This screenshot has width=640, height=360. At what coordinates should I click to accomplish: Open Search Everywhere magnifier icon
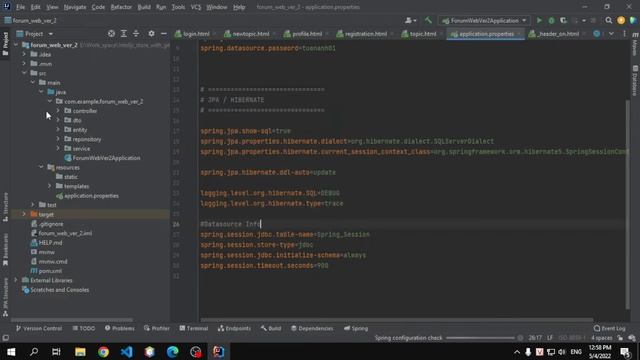(x=609, y=20)
